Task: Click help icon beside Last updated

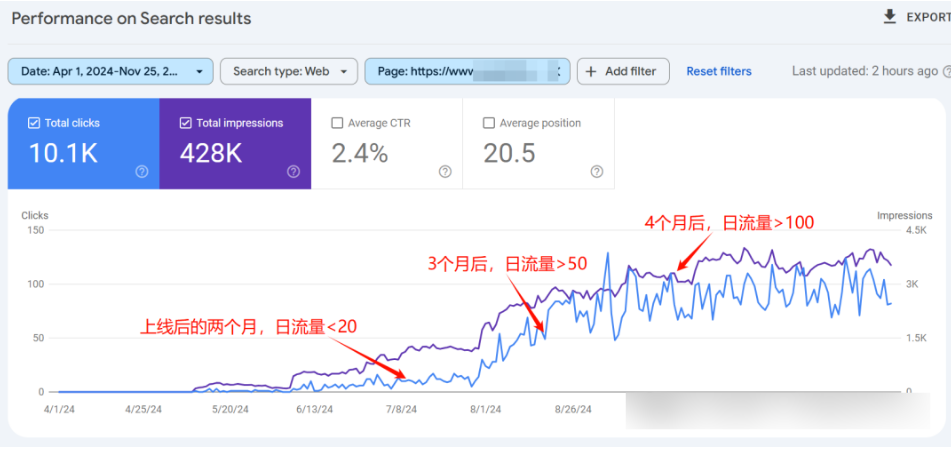Action: (x=947, y=72)
